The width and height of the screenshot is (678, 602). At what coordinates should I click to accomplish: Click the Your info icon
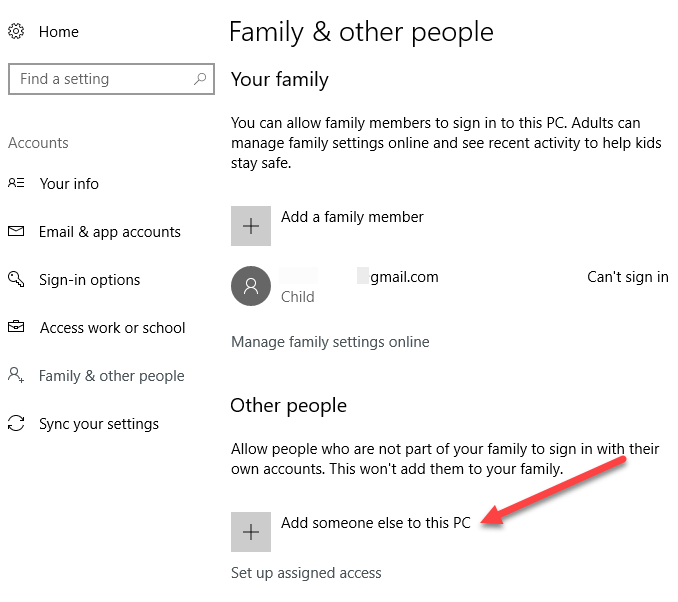16,183
